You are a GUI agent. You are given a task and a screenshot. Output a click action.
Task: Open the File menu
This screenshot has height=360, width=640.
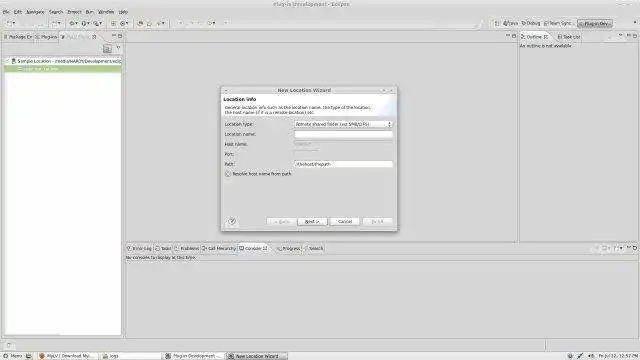coord(6,12)
